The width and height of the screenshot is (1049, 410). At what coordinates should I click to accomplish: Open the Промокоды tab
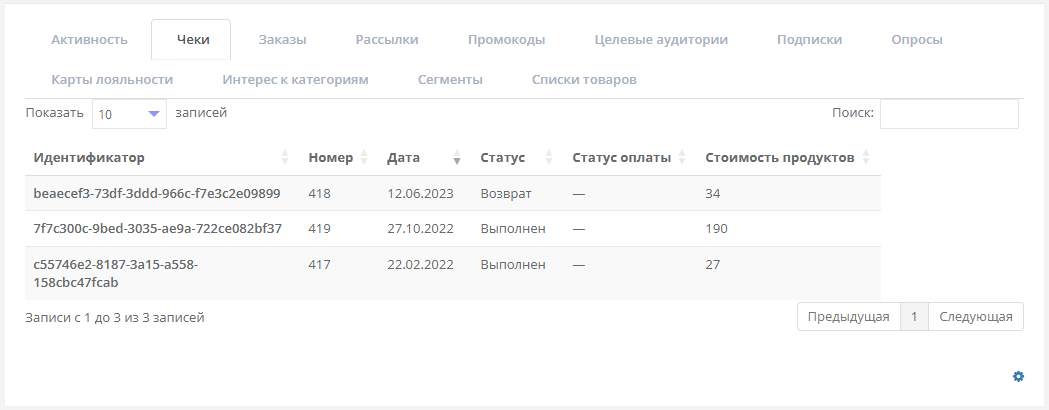[506, 39]
